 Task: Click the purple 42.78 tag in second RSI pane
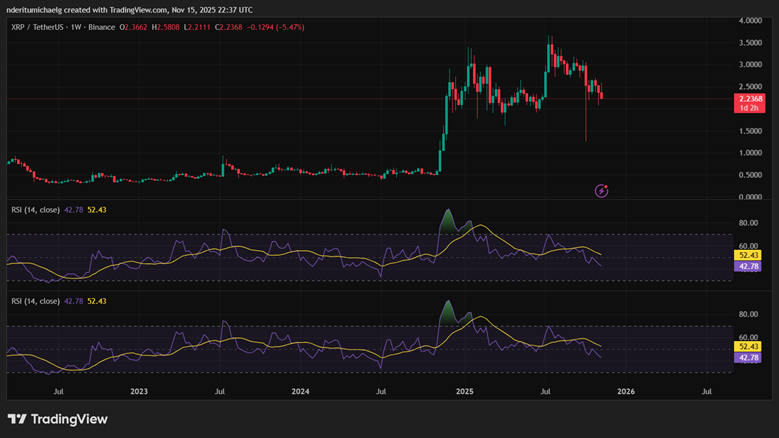[x=749, y=357]
